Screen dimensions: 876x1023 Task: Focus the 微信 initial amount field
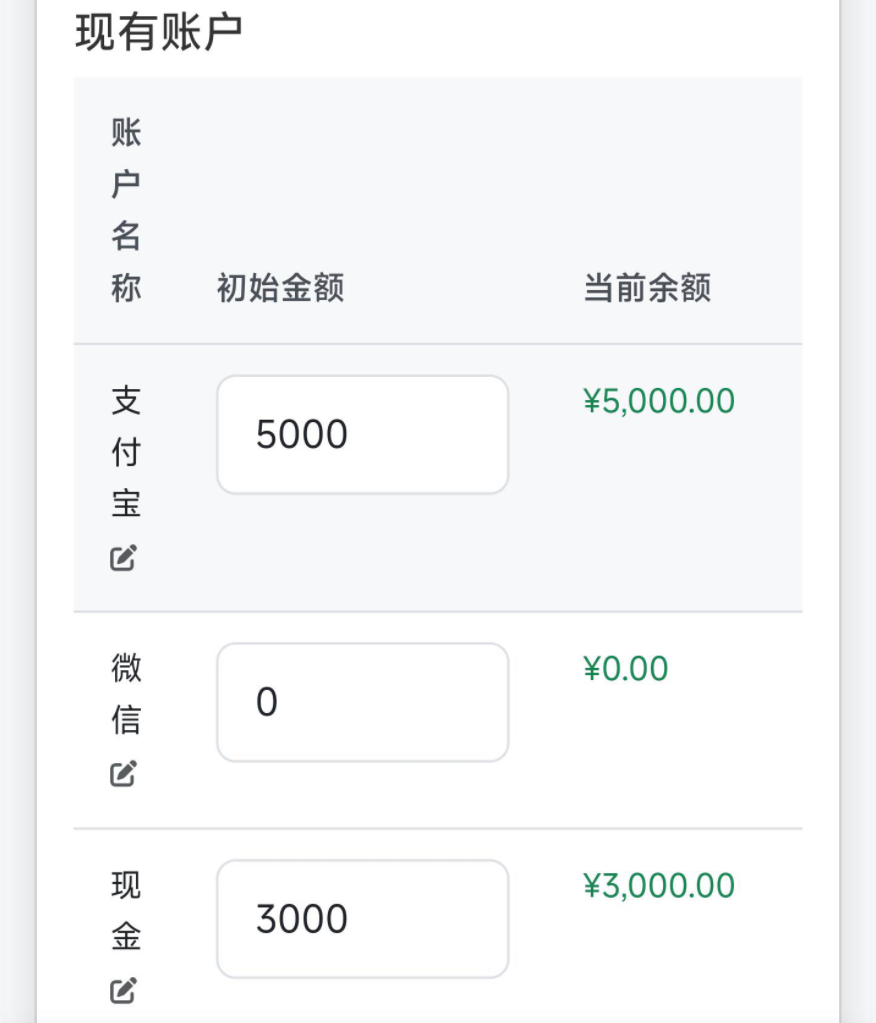tap(362, 702)
